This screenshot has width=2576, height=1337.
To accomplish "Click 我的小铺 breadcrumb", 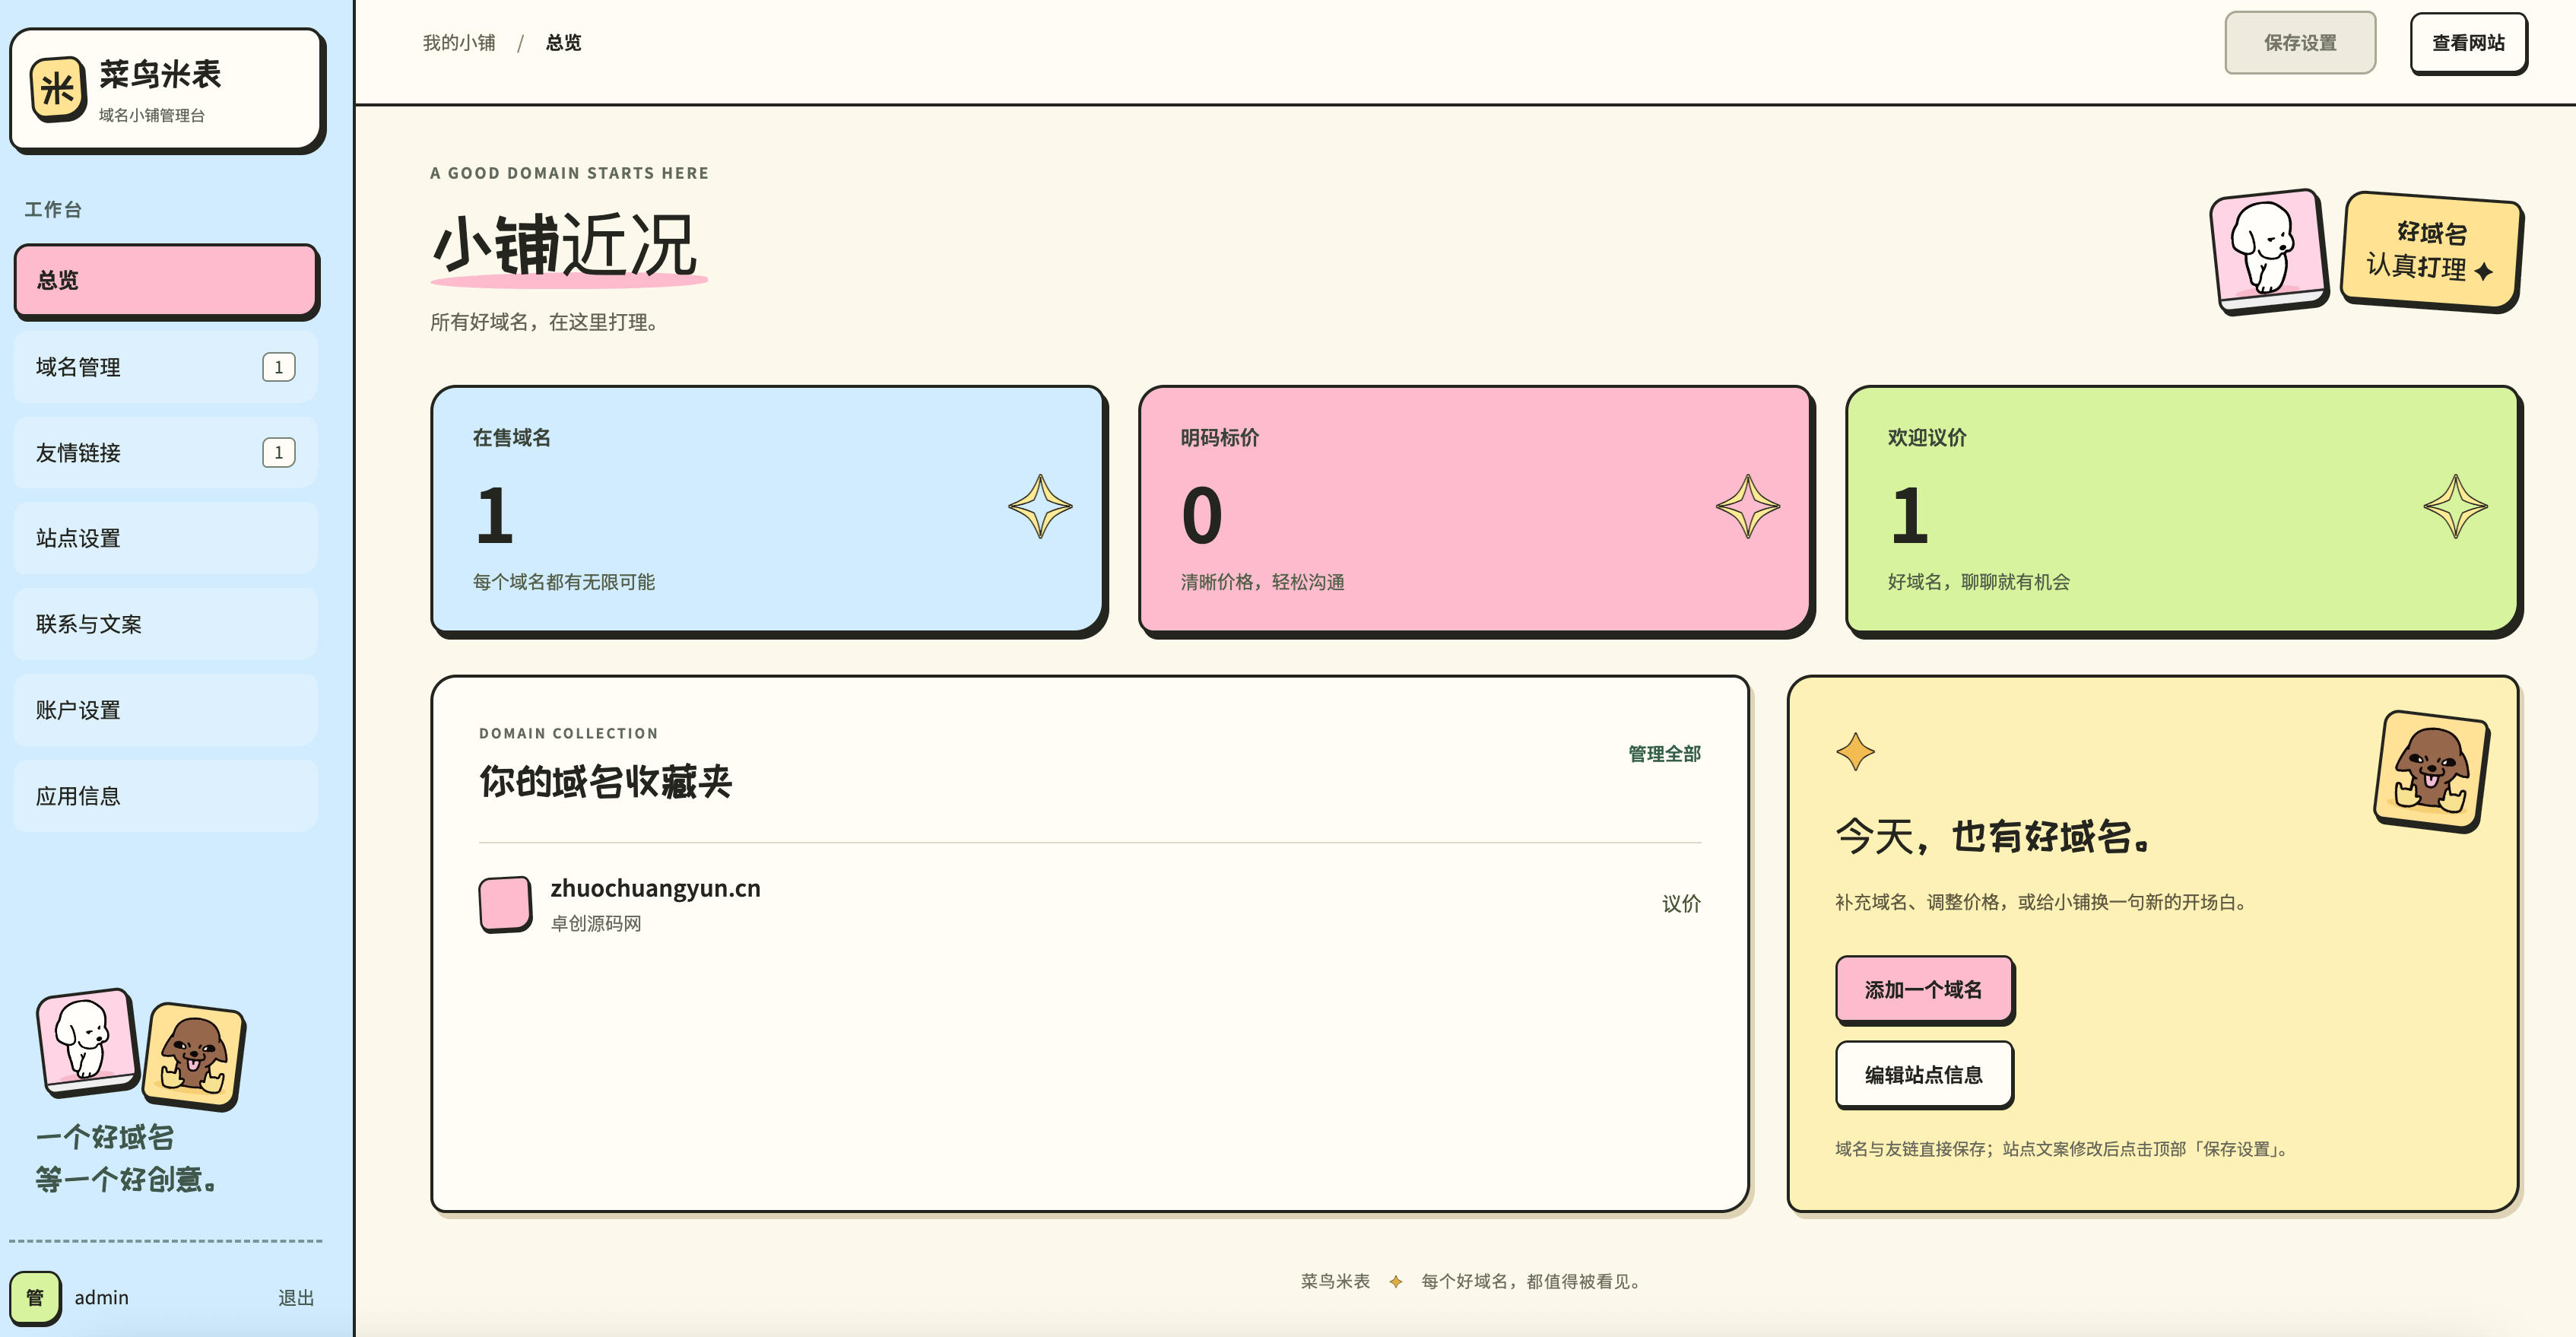I will click(x=459, y=42).
